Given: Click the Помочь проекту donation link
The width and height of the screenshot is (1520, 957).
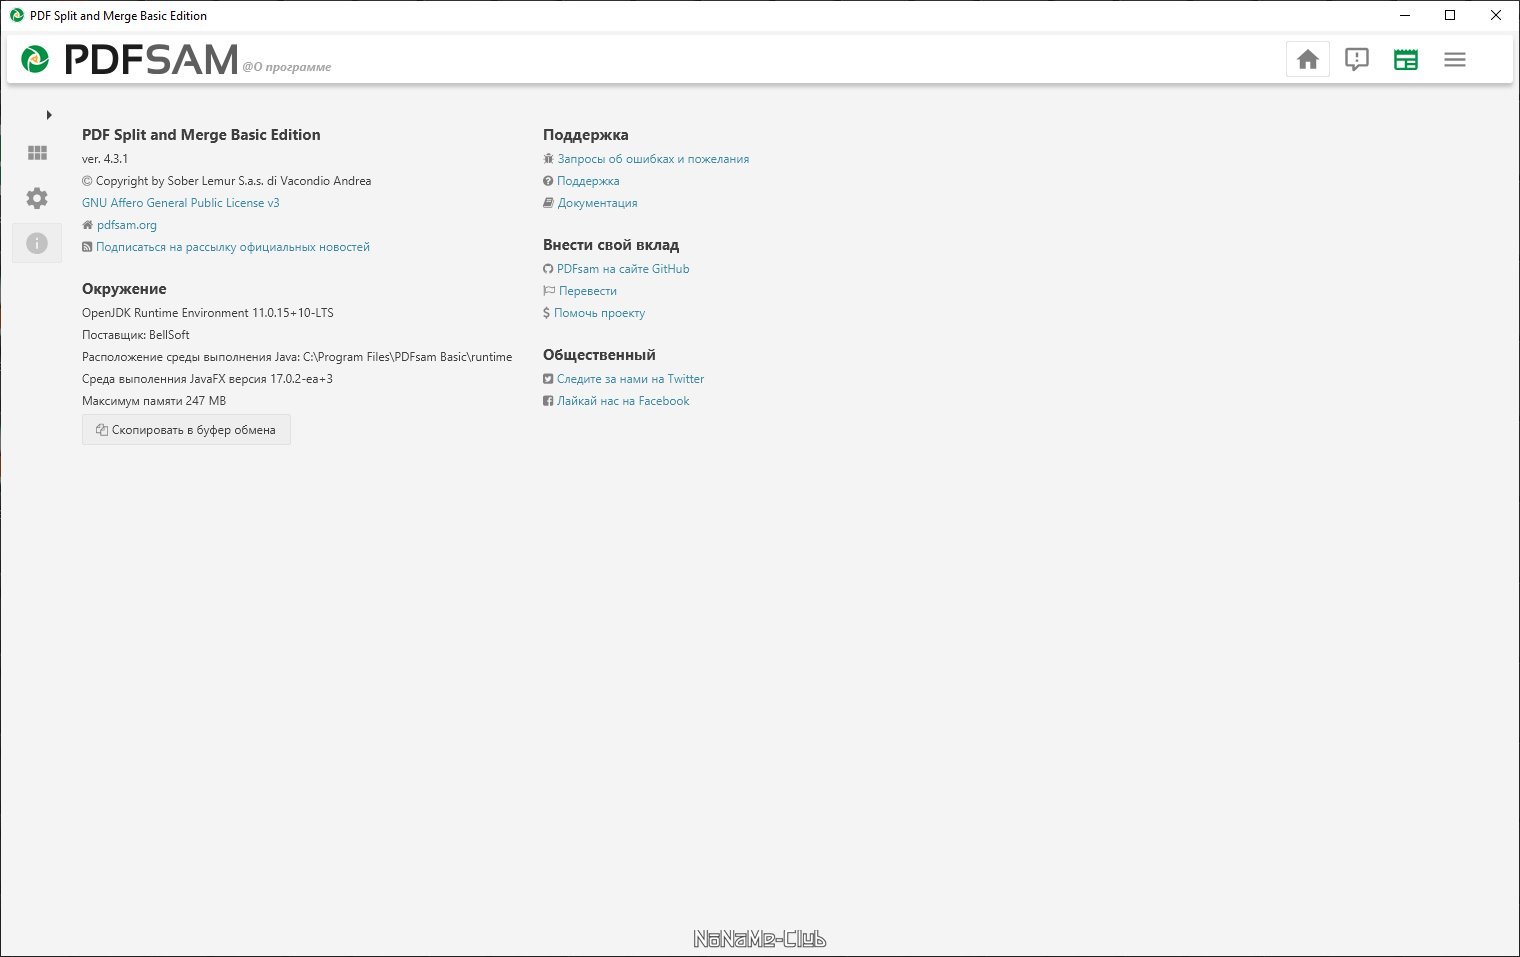Looking at the screenshot, I should coord(599,313).
